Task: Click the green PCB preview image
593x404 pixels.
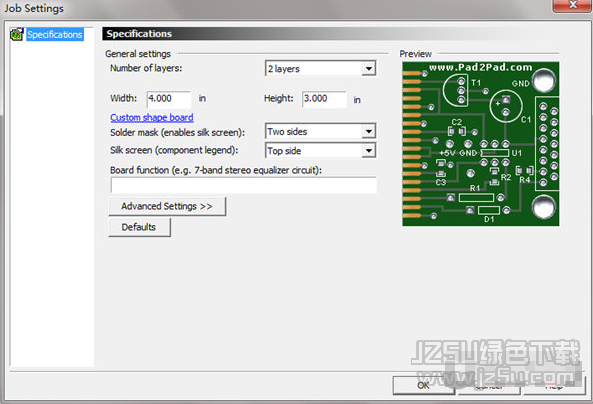Action: (x=481, y=144)
